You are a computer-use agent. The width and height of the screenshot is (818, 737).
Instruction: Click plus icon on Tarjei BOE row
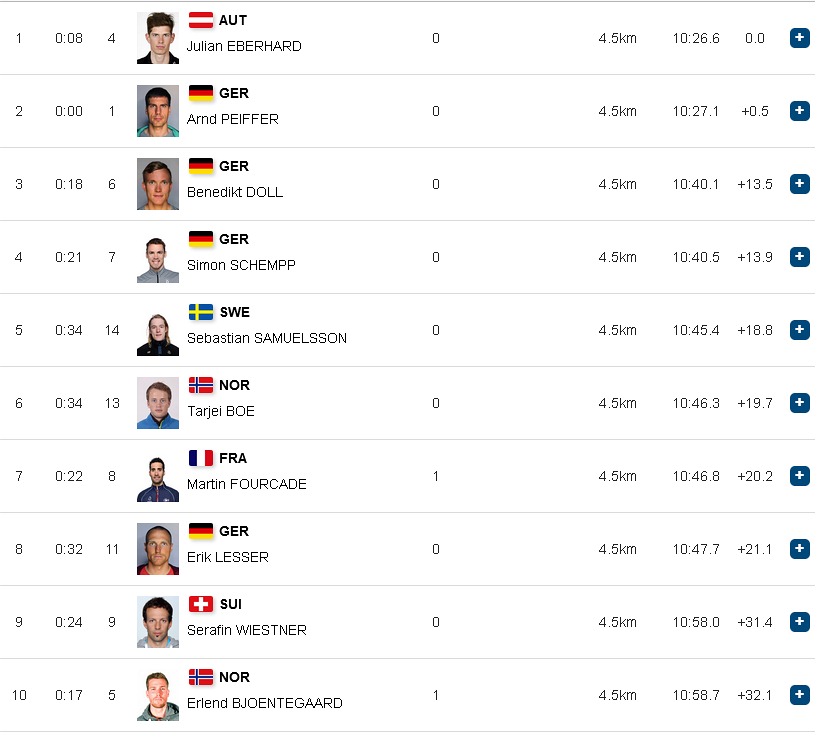pos(799,403)
